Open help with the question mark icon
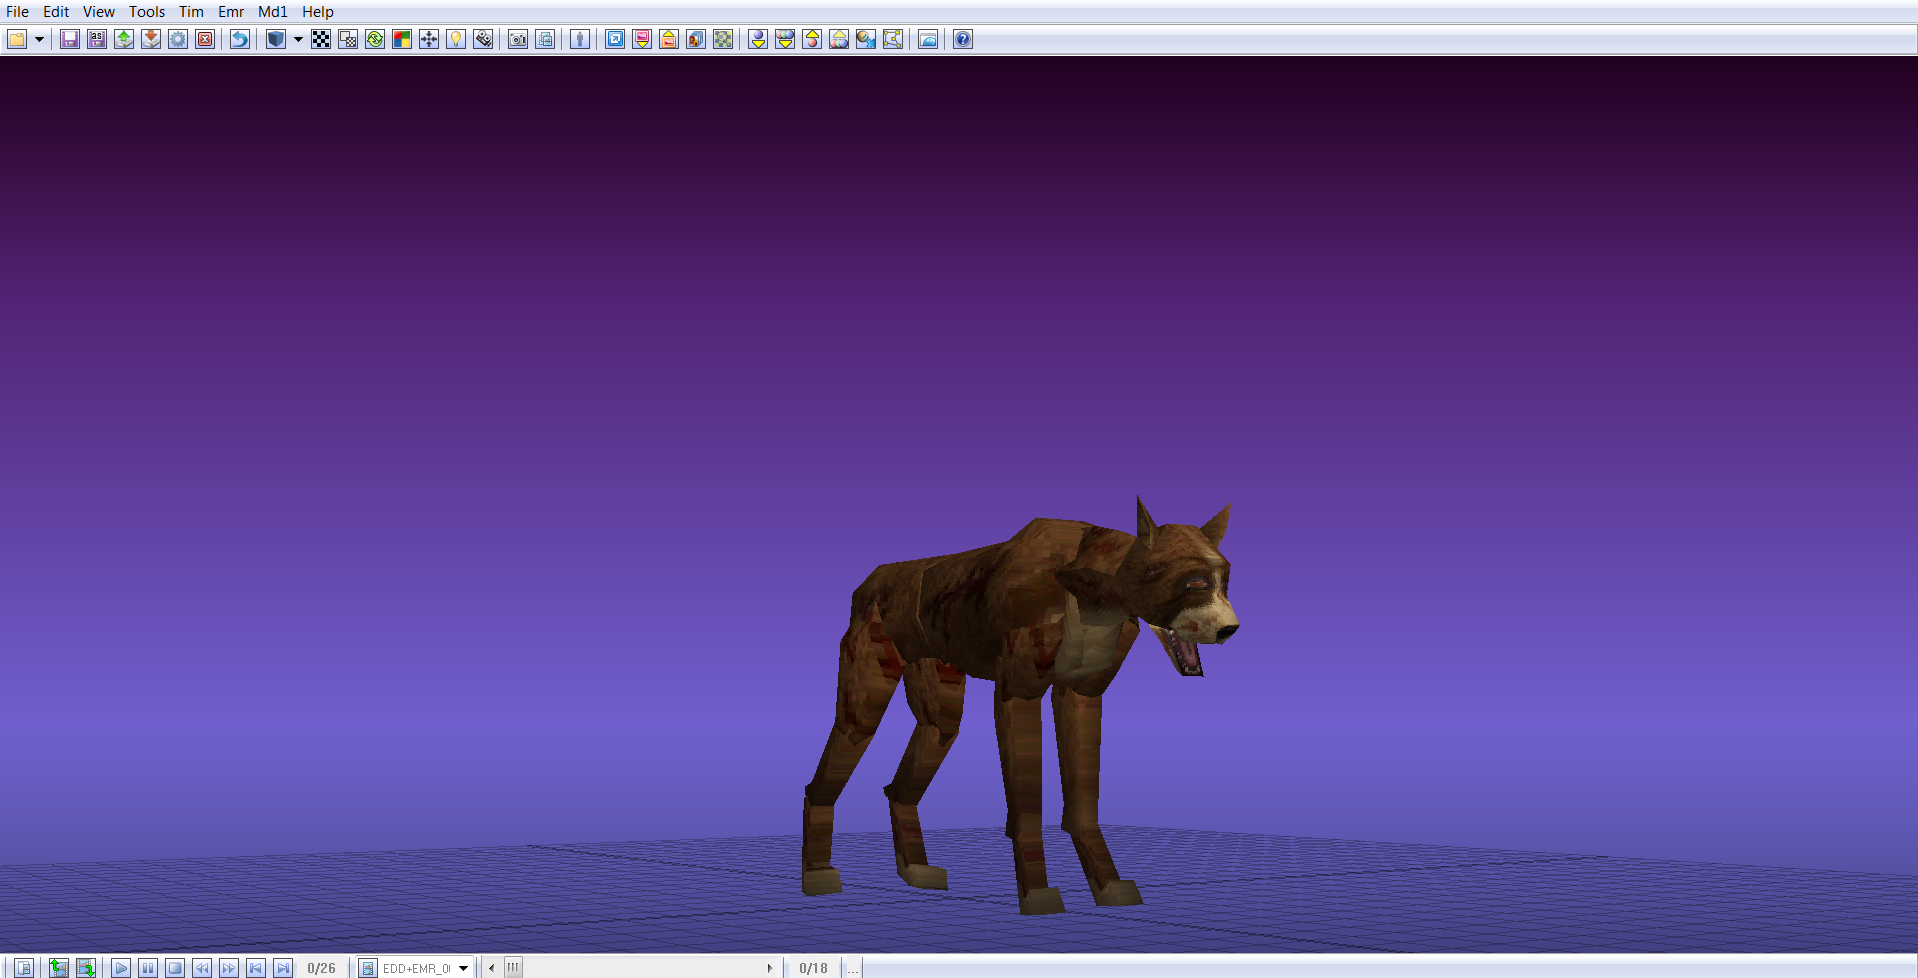Screen dimensions: 1918x978 point(963,39)
